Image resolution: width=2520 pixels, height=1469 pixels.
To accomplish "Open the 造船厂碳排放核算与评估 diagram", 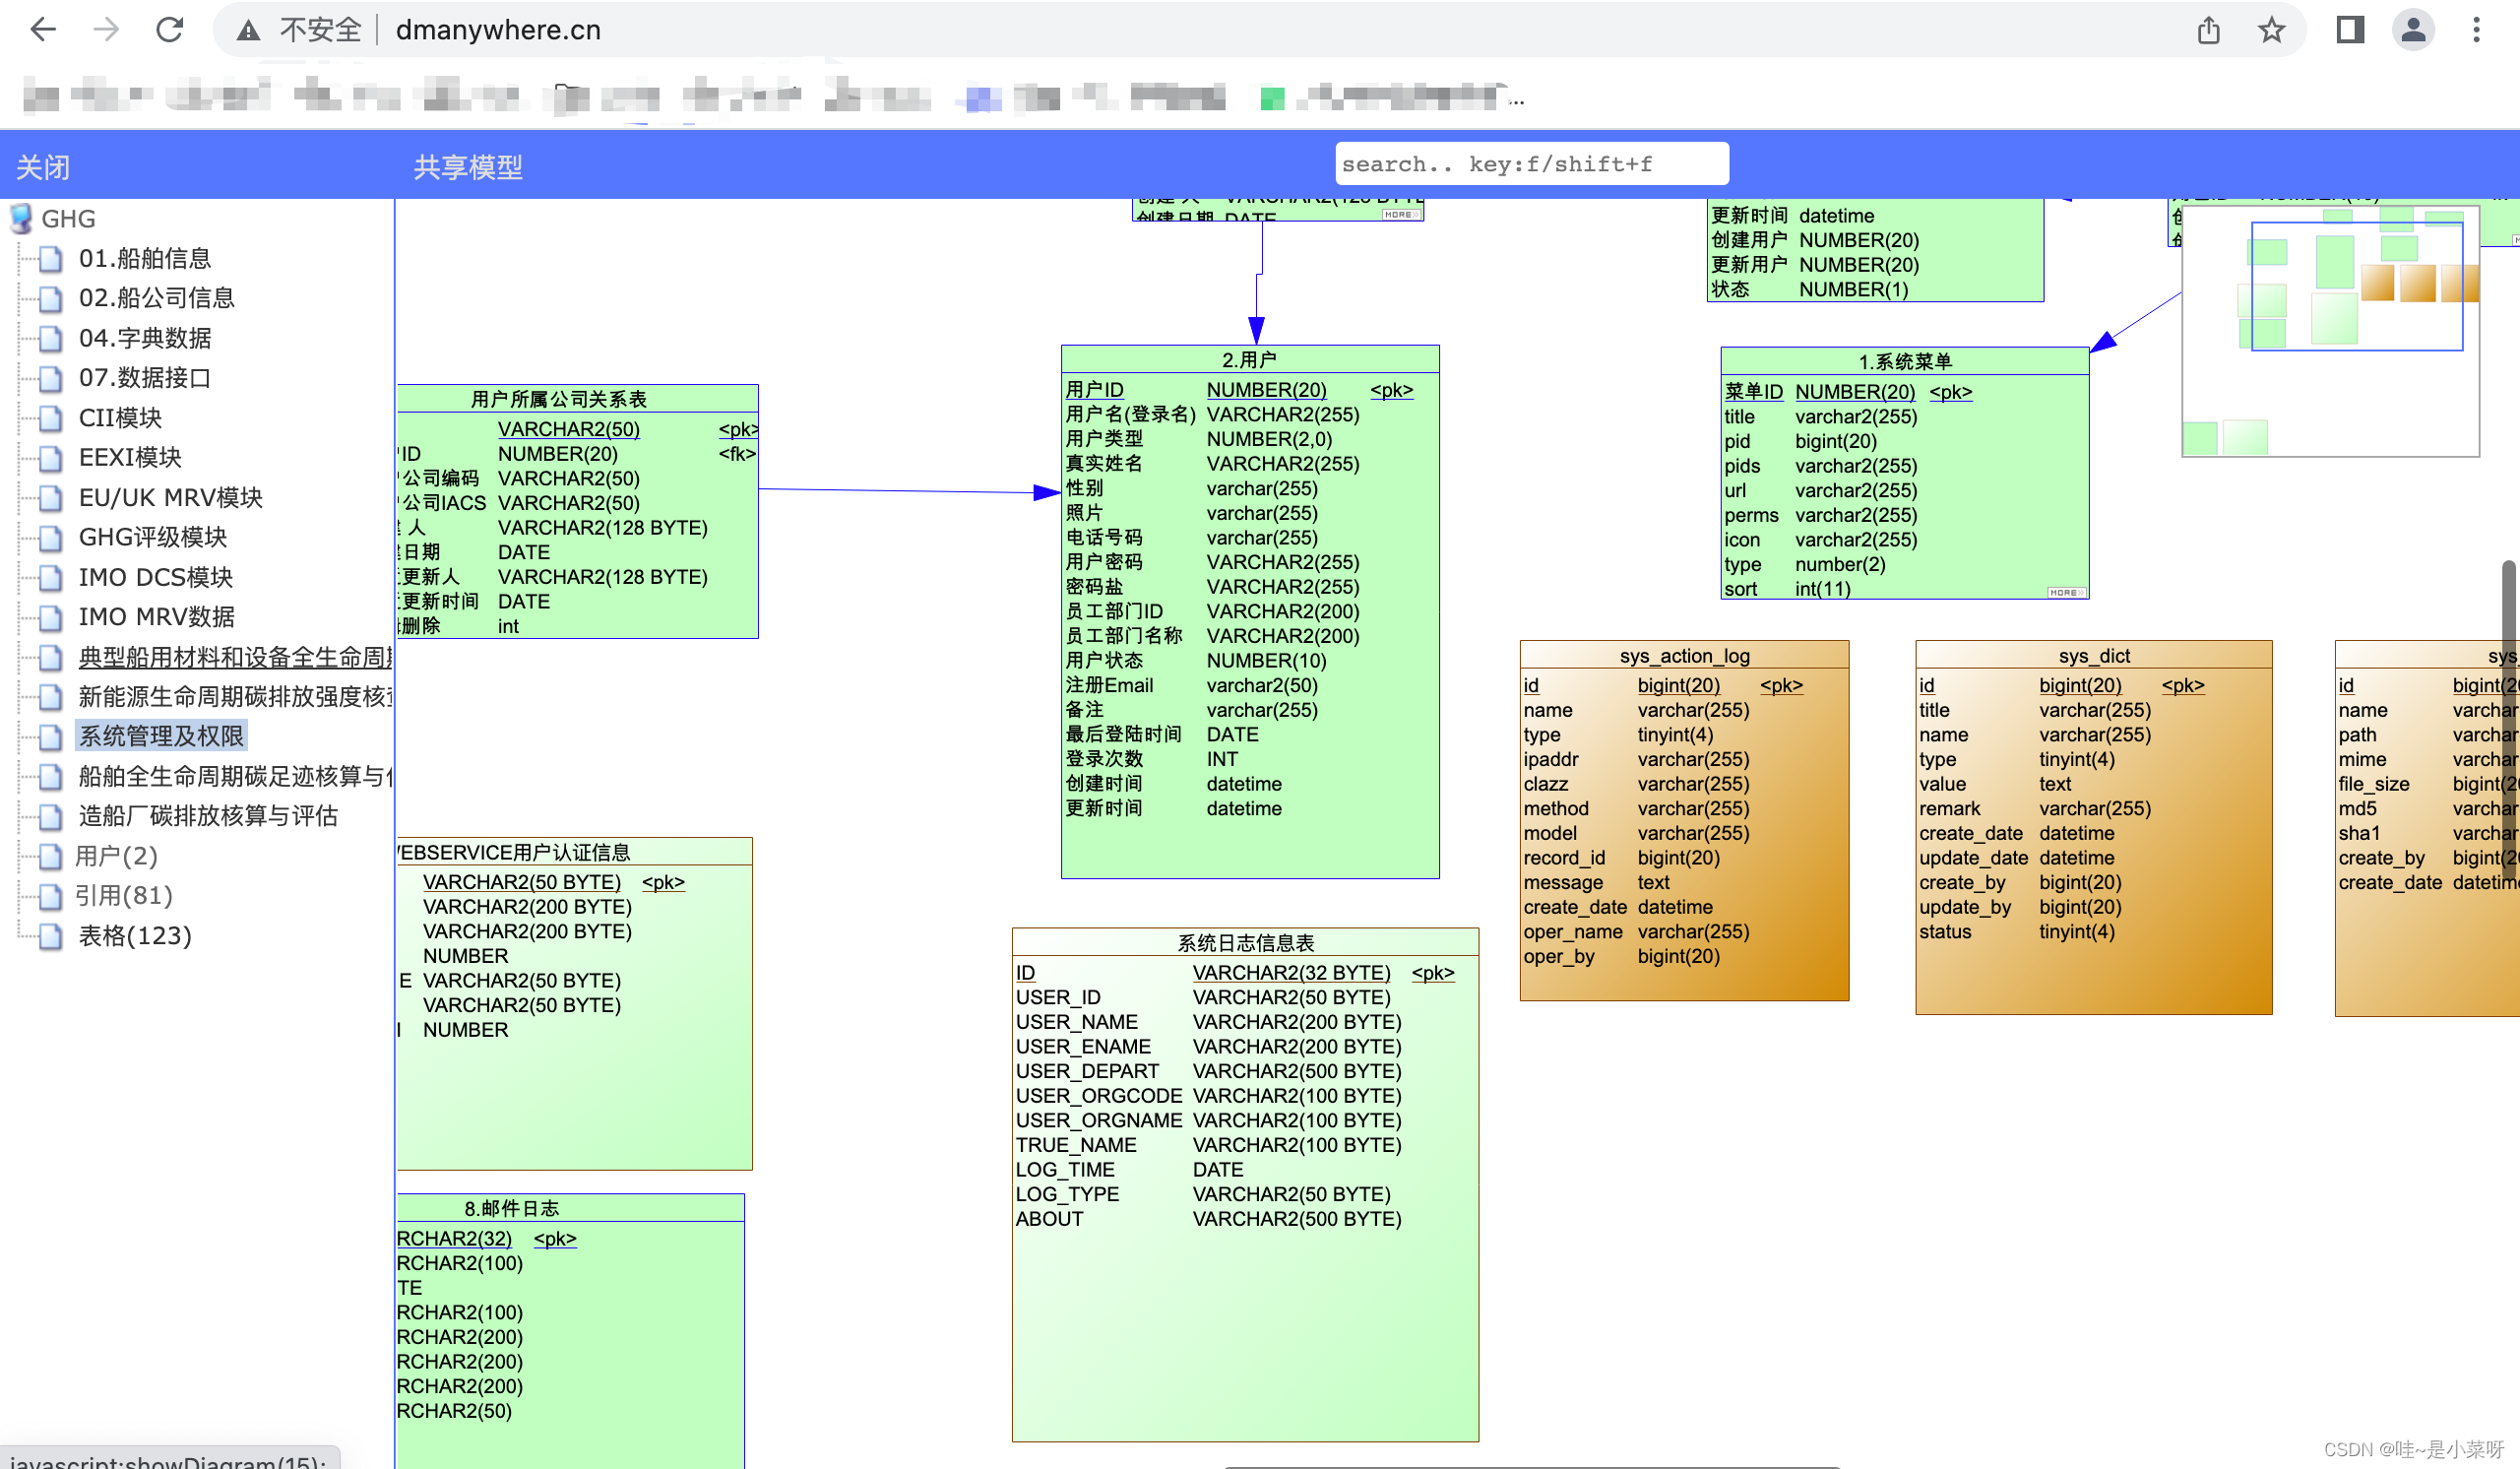I will [x=208, y=816].
